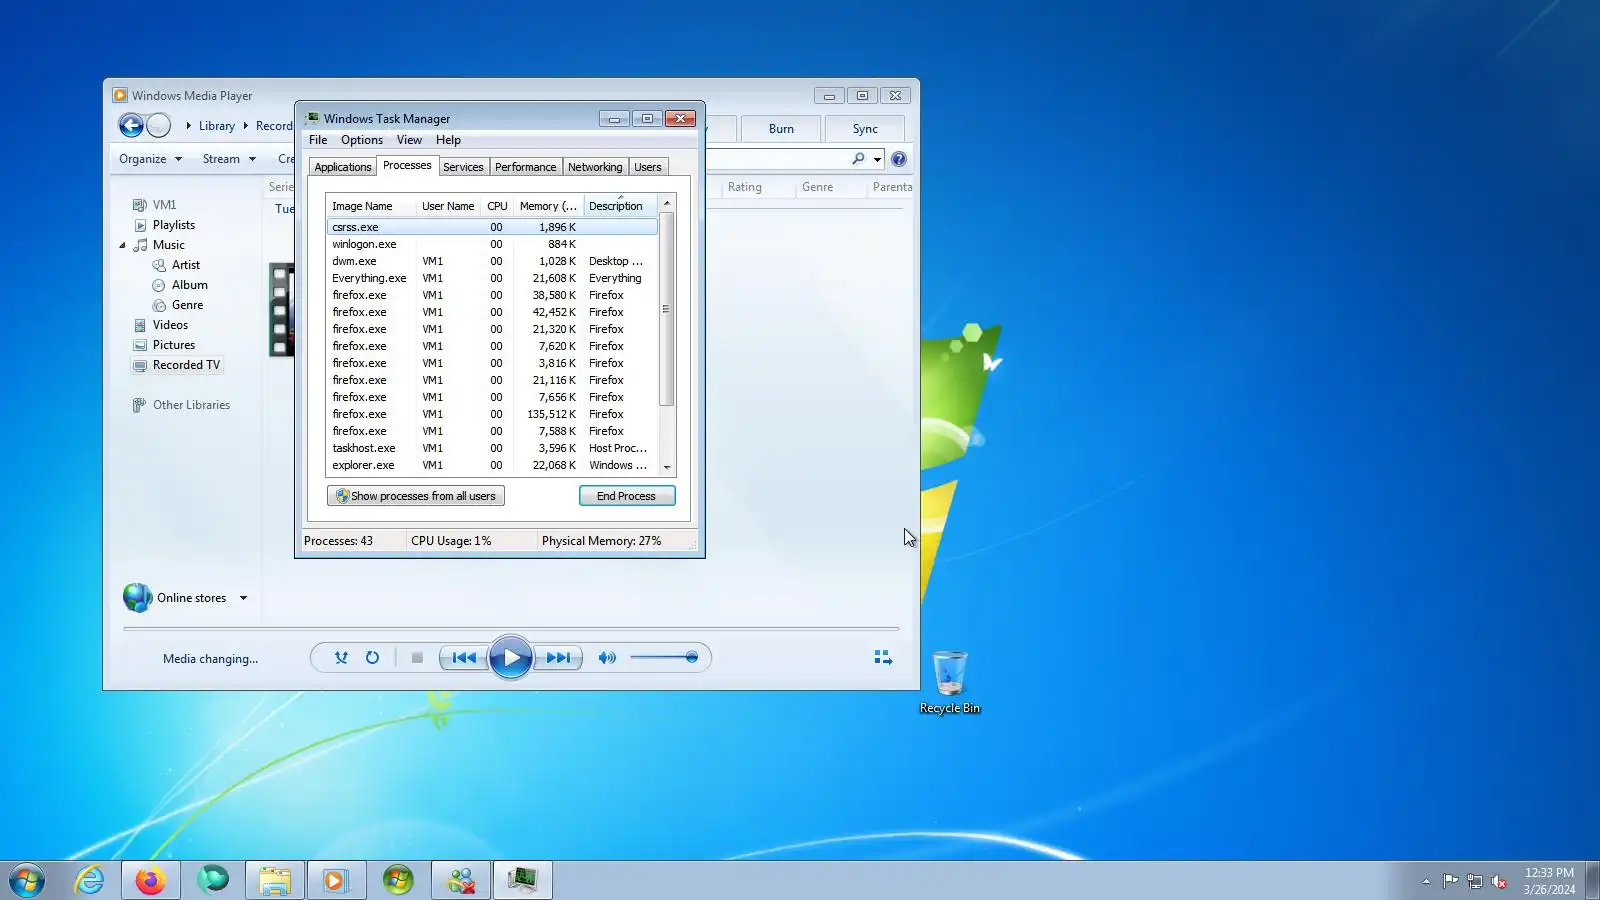Sort processes by Image Name column
Viewport: 1600px width, 900px height.
371,206
